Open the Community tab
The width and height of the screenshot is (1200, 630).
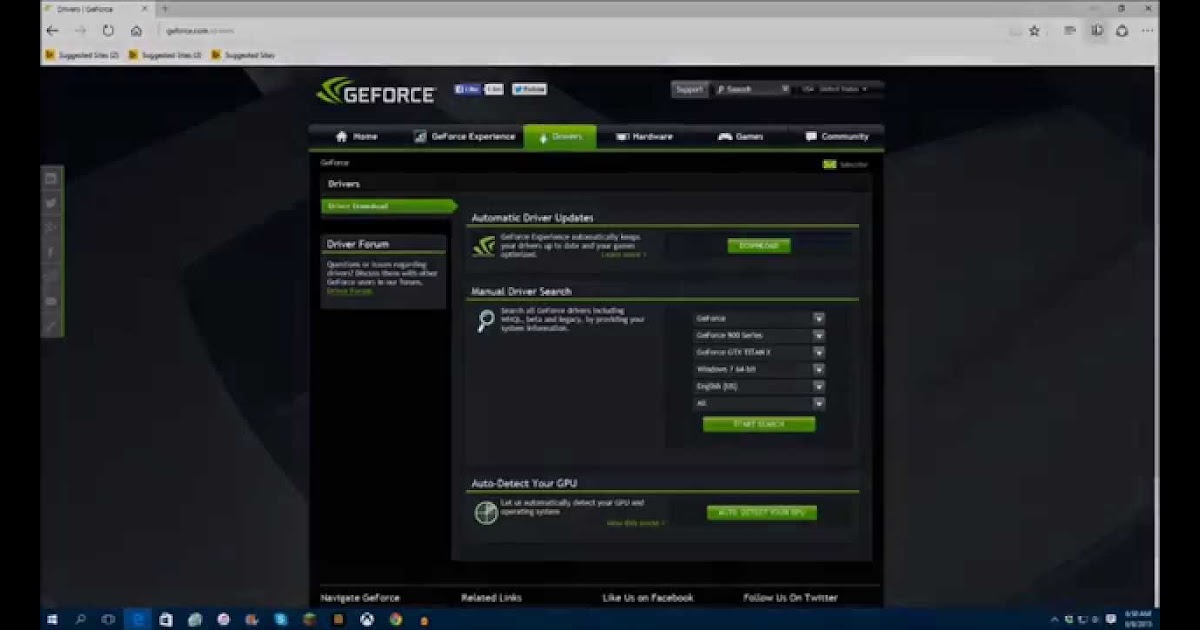836,137
